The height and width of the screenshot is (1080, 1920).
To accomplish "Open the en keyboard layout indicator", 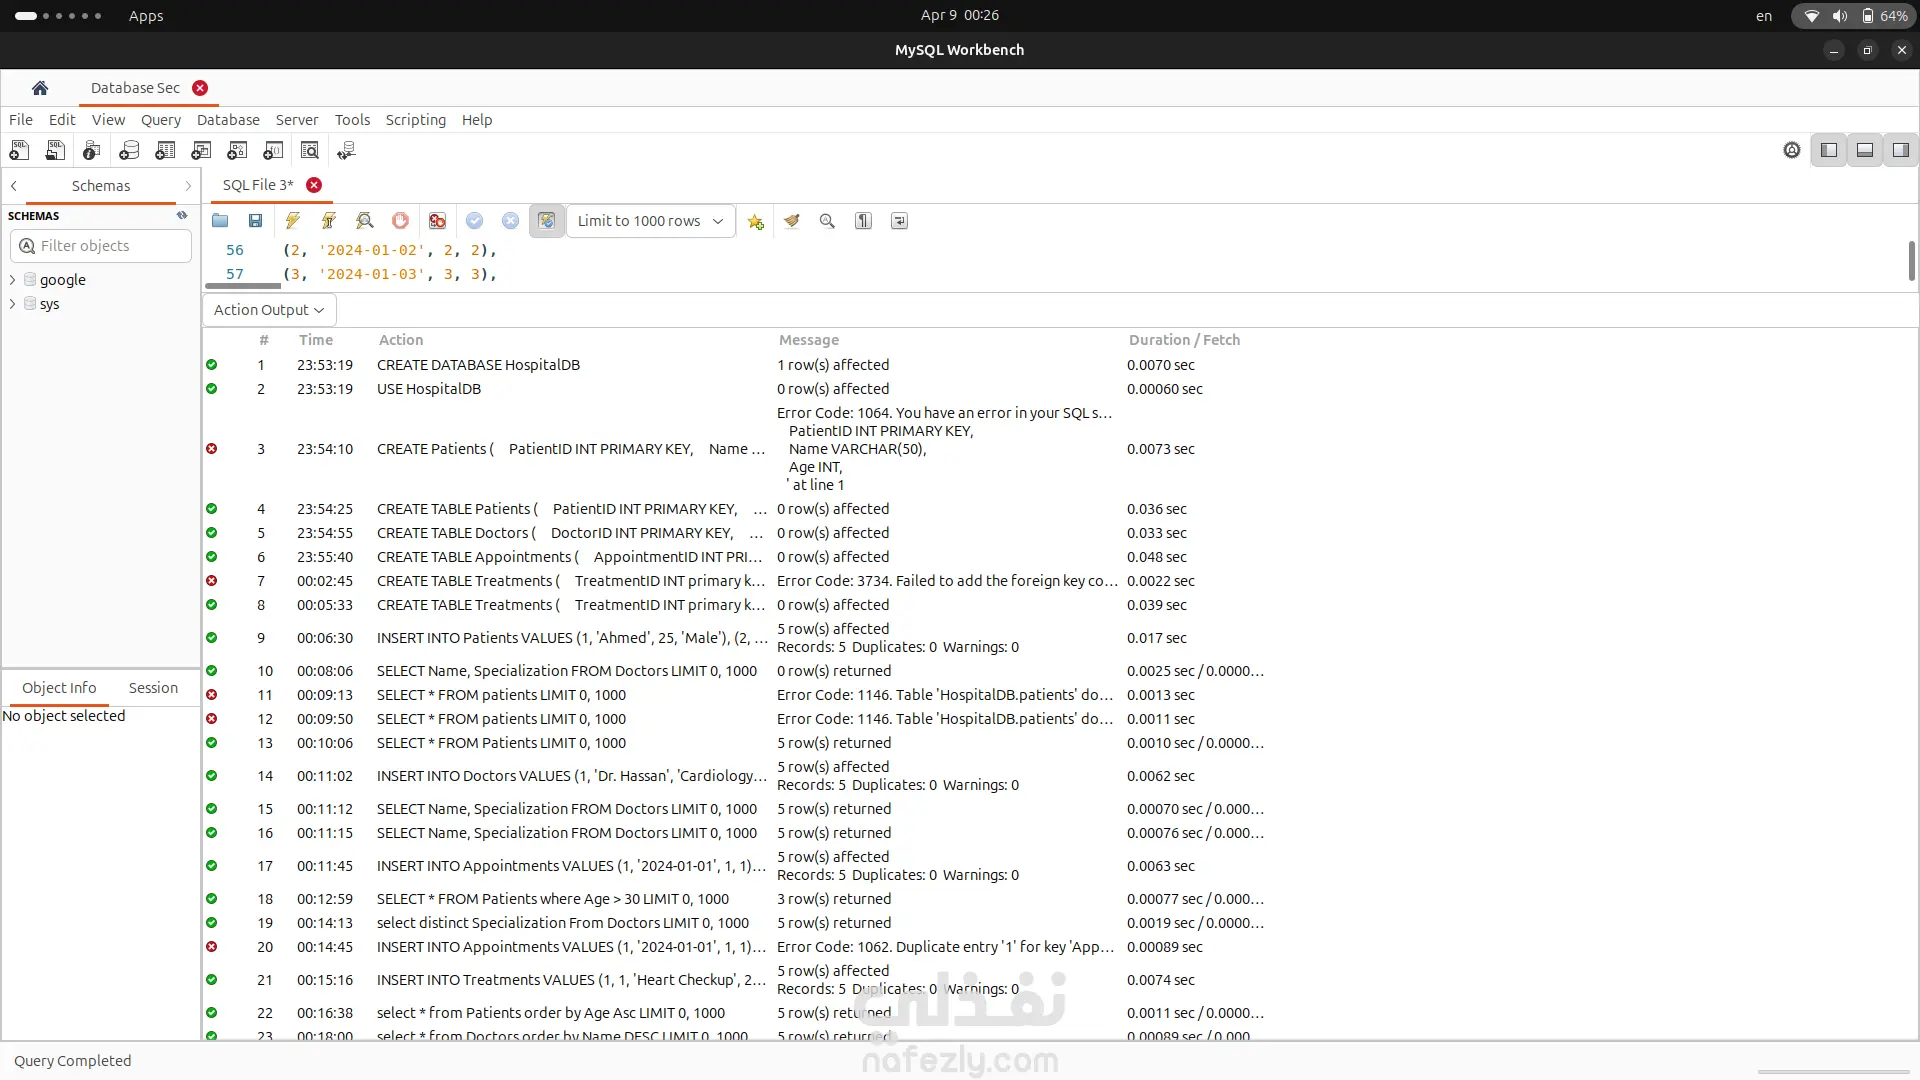I will 1764,16.
